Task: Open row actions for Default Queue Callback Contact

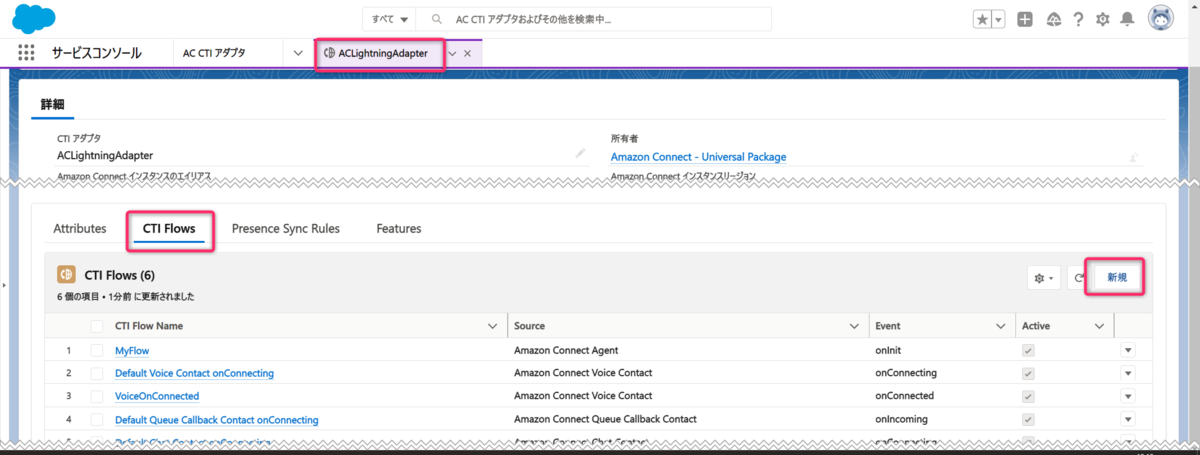Action: 1129,420
